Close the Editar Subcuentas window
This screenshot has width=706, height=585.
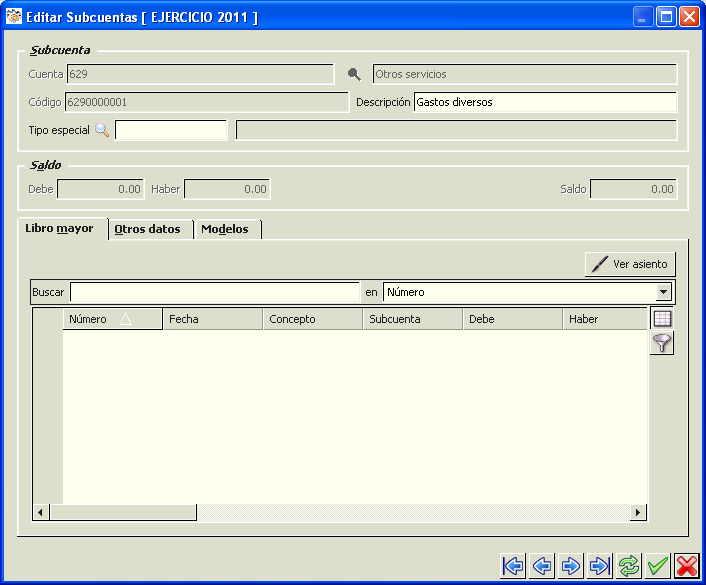click(x=689, y=17)
